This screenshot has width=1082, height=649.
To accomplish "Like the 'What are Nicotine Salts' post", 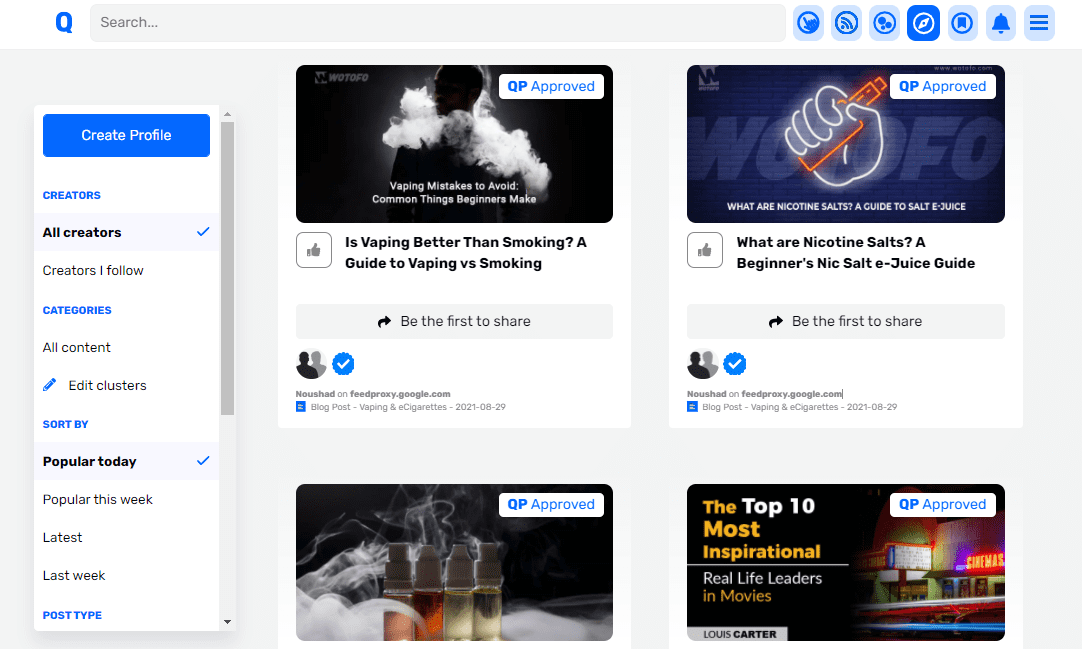I will click(705, 250).
